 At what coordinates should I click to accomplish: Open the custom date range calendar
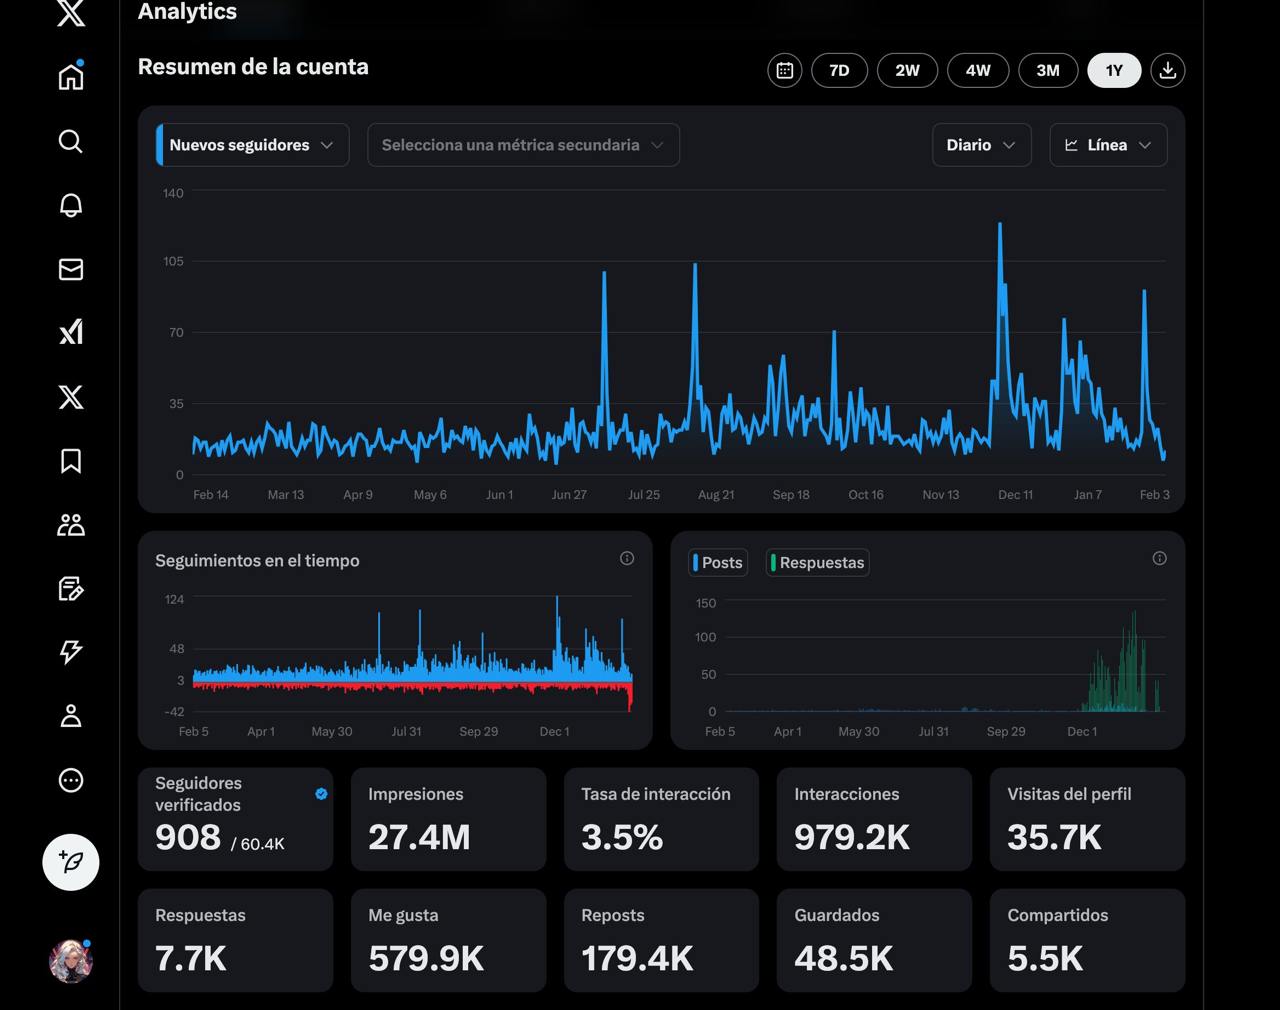pos(785,71)
